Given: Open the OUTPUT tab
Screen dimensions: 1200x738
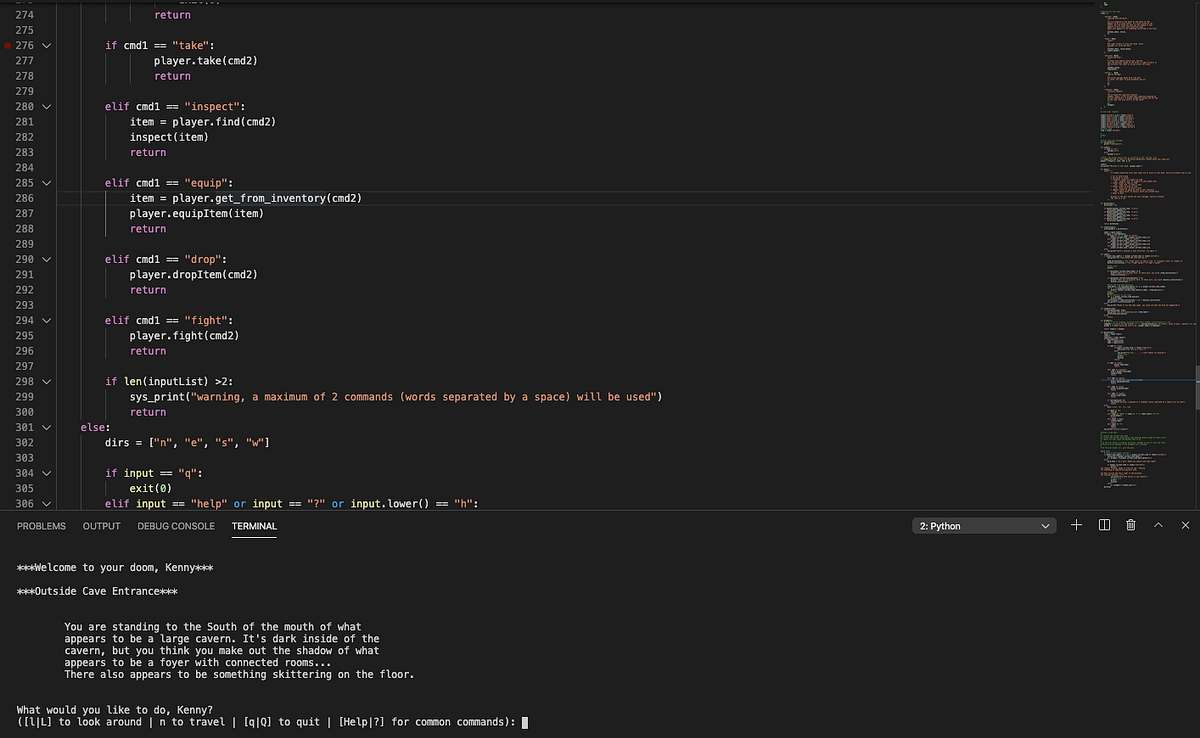Looking at the screenshot, I should pyautogui.click(x=101, y=525).
